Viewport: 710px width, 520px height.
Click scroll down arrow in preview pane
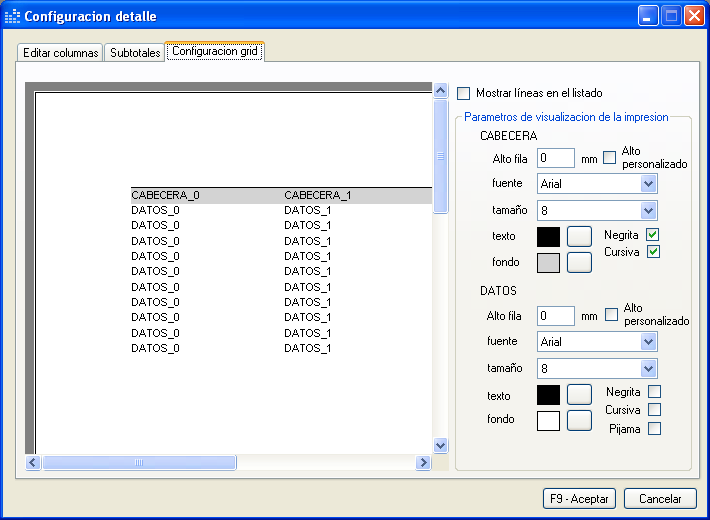[x=440, y=445]
